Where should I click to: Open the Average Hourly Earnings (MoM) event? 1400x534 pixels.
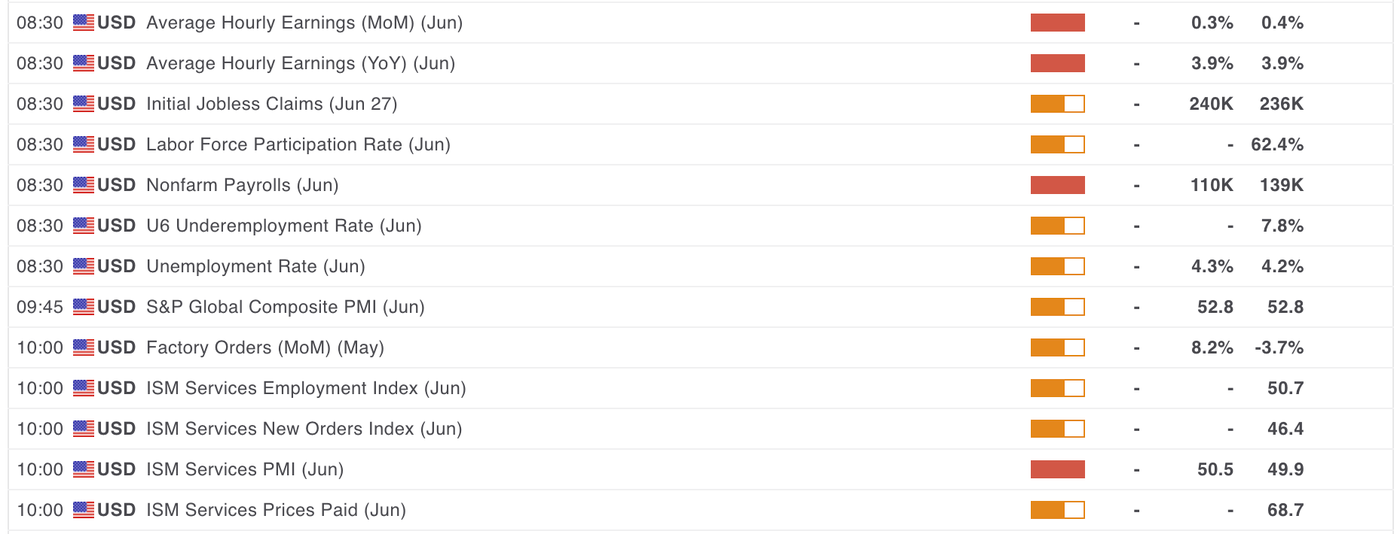(304, 23)
